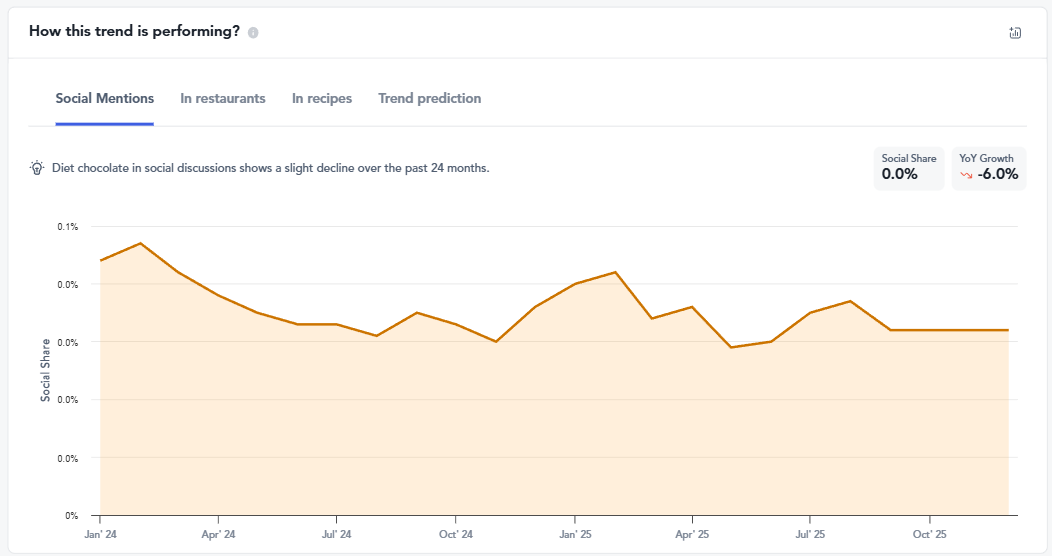Click the Social Share 0.0% stat card
The width and height of the screenshot is (1052, 556).
tap(908, 168)
